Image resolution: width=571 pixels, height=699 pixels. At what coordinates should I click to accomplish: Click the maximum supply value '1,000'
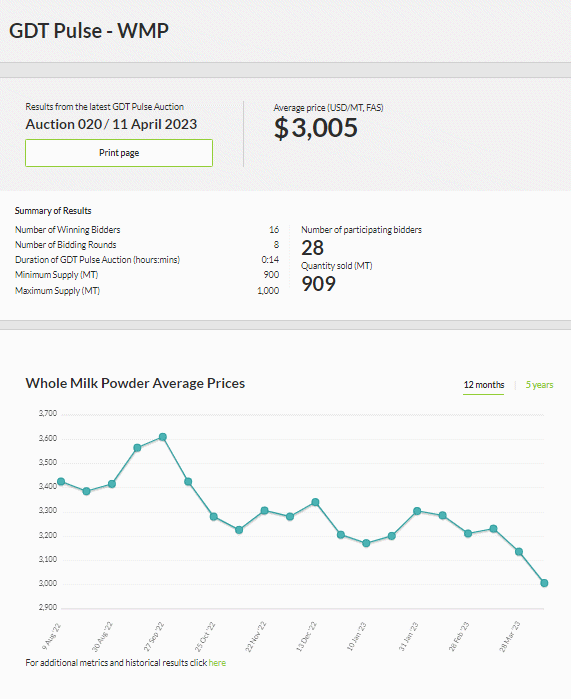click(x=268, y=291)
